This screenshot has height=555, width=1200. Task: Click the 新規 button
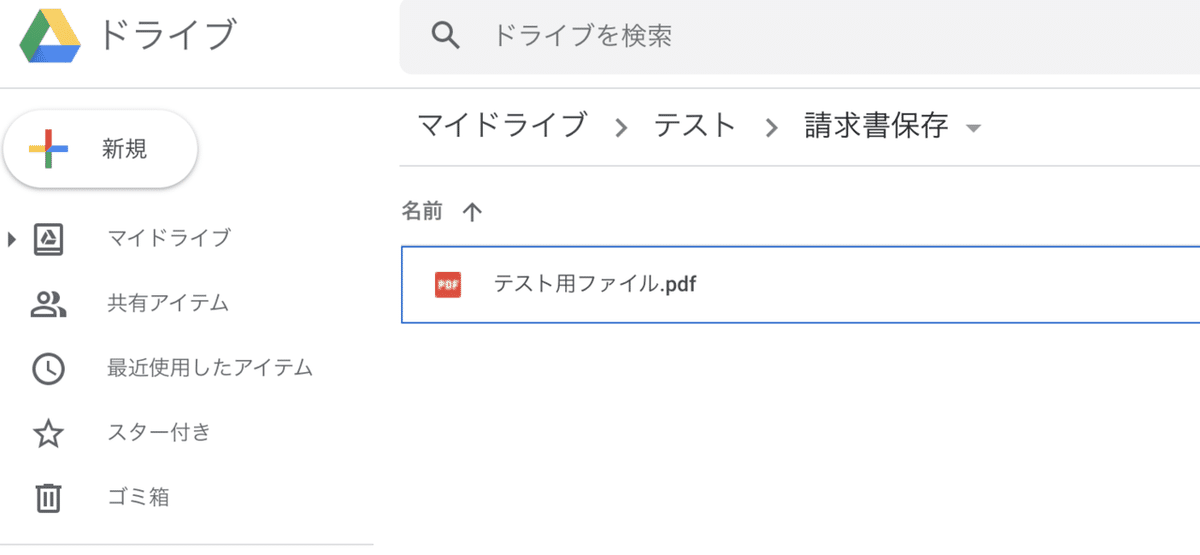[x=100, y=149]
